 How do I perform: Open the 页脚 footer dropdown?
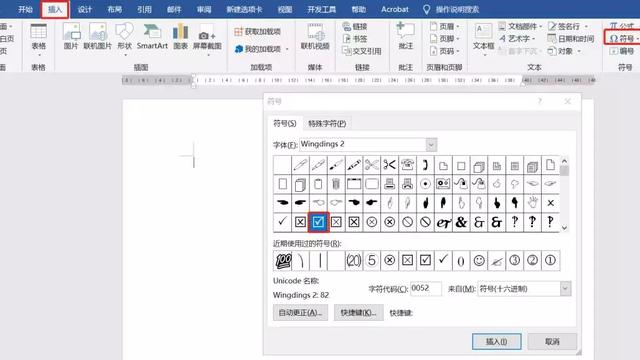pyautogui.click(x=444, y=39)
